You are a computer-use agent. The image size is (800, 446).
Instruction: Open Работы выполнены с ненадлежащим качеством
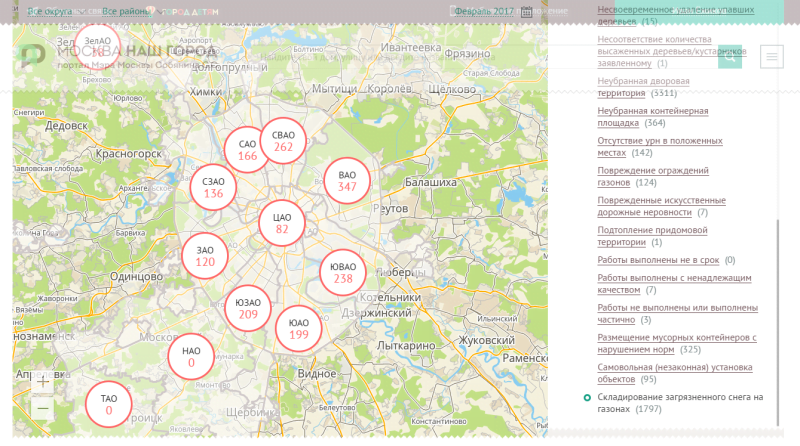click(674, 284)
